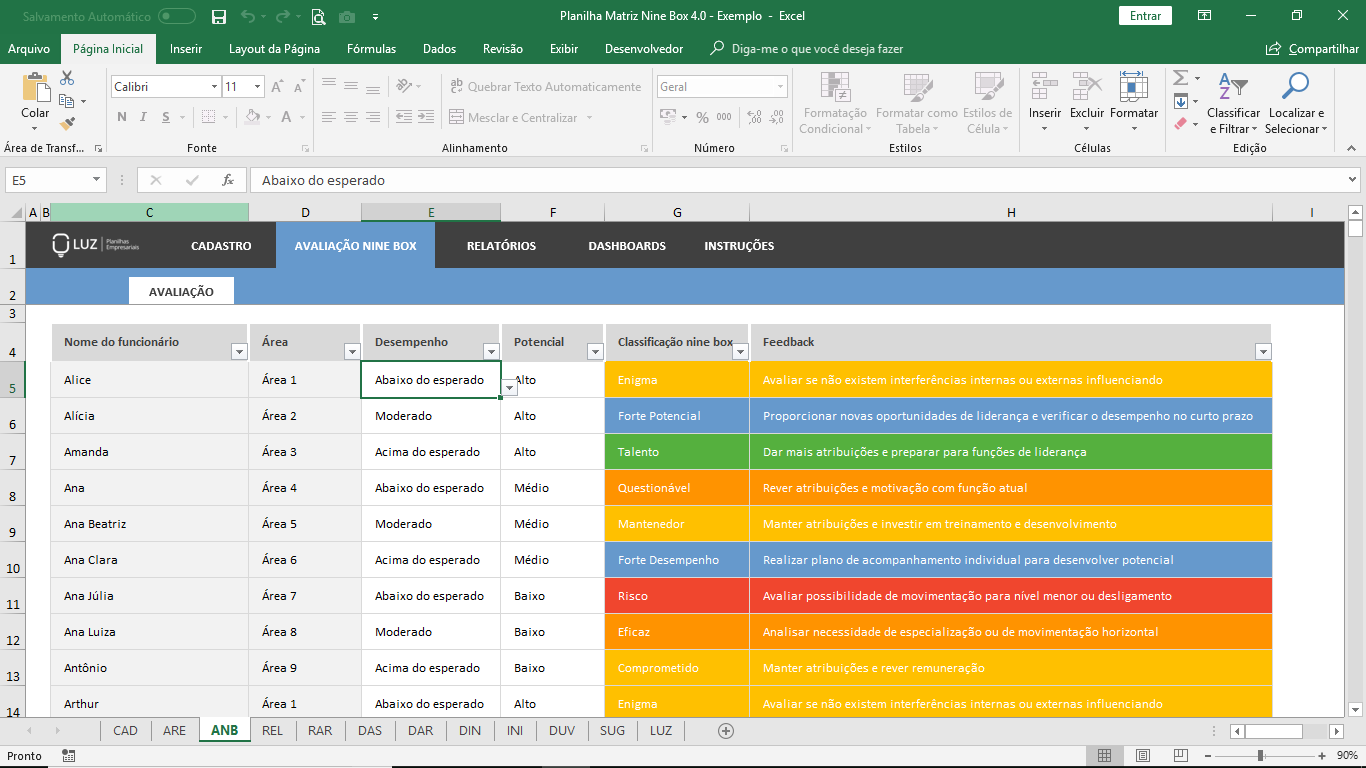Viewport: 1366px width, 768px height.
Task: Open the Desempenho column filter dropdown
Action: coord(491,351)
